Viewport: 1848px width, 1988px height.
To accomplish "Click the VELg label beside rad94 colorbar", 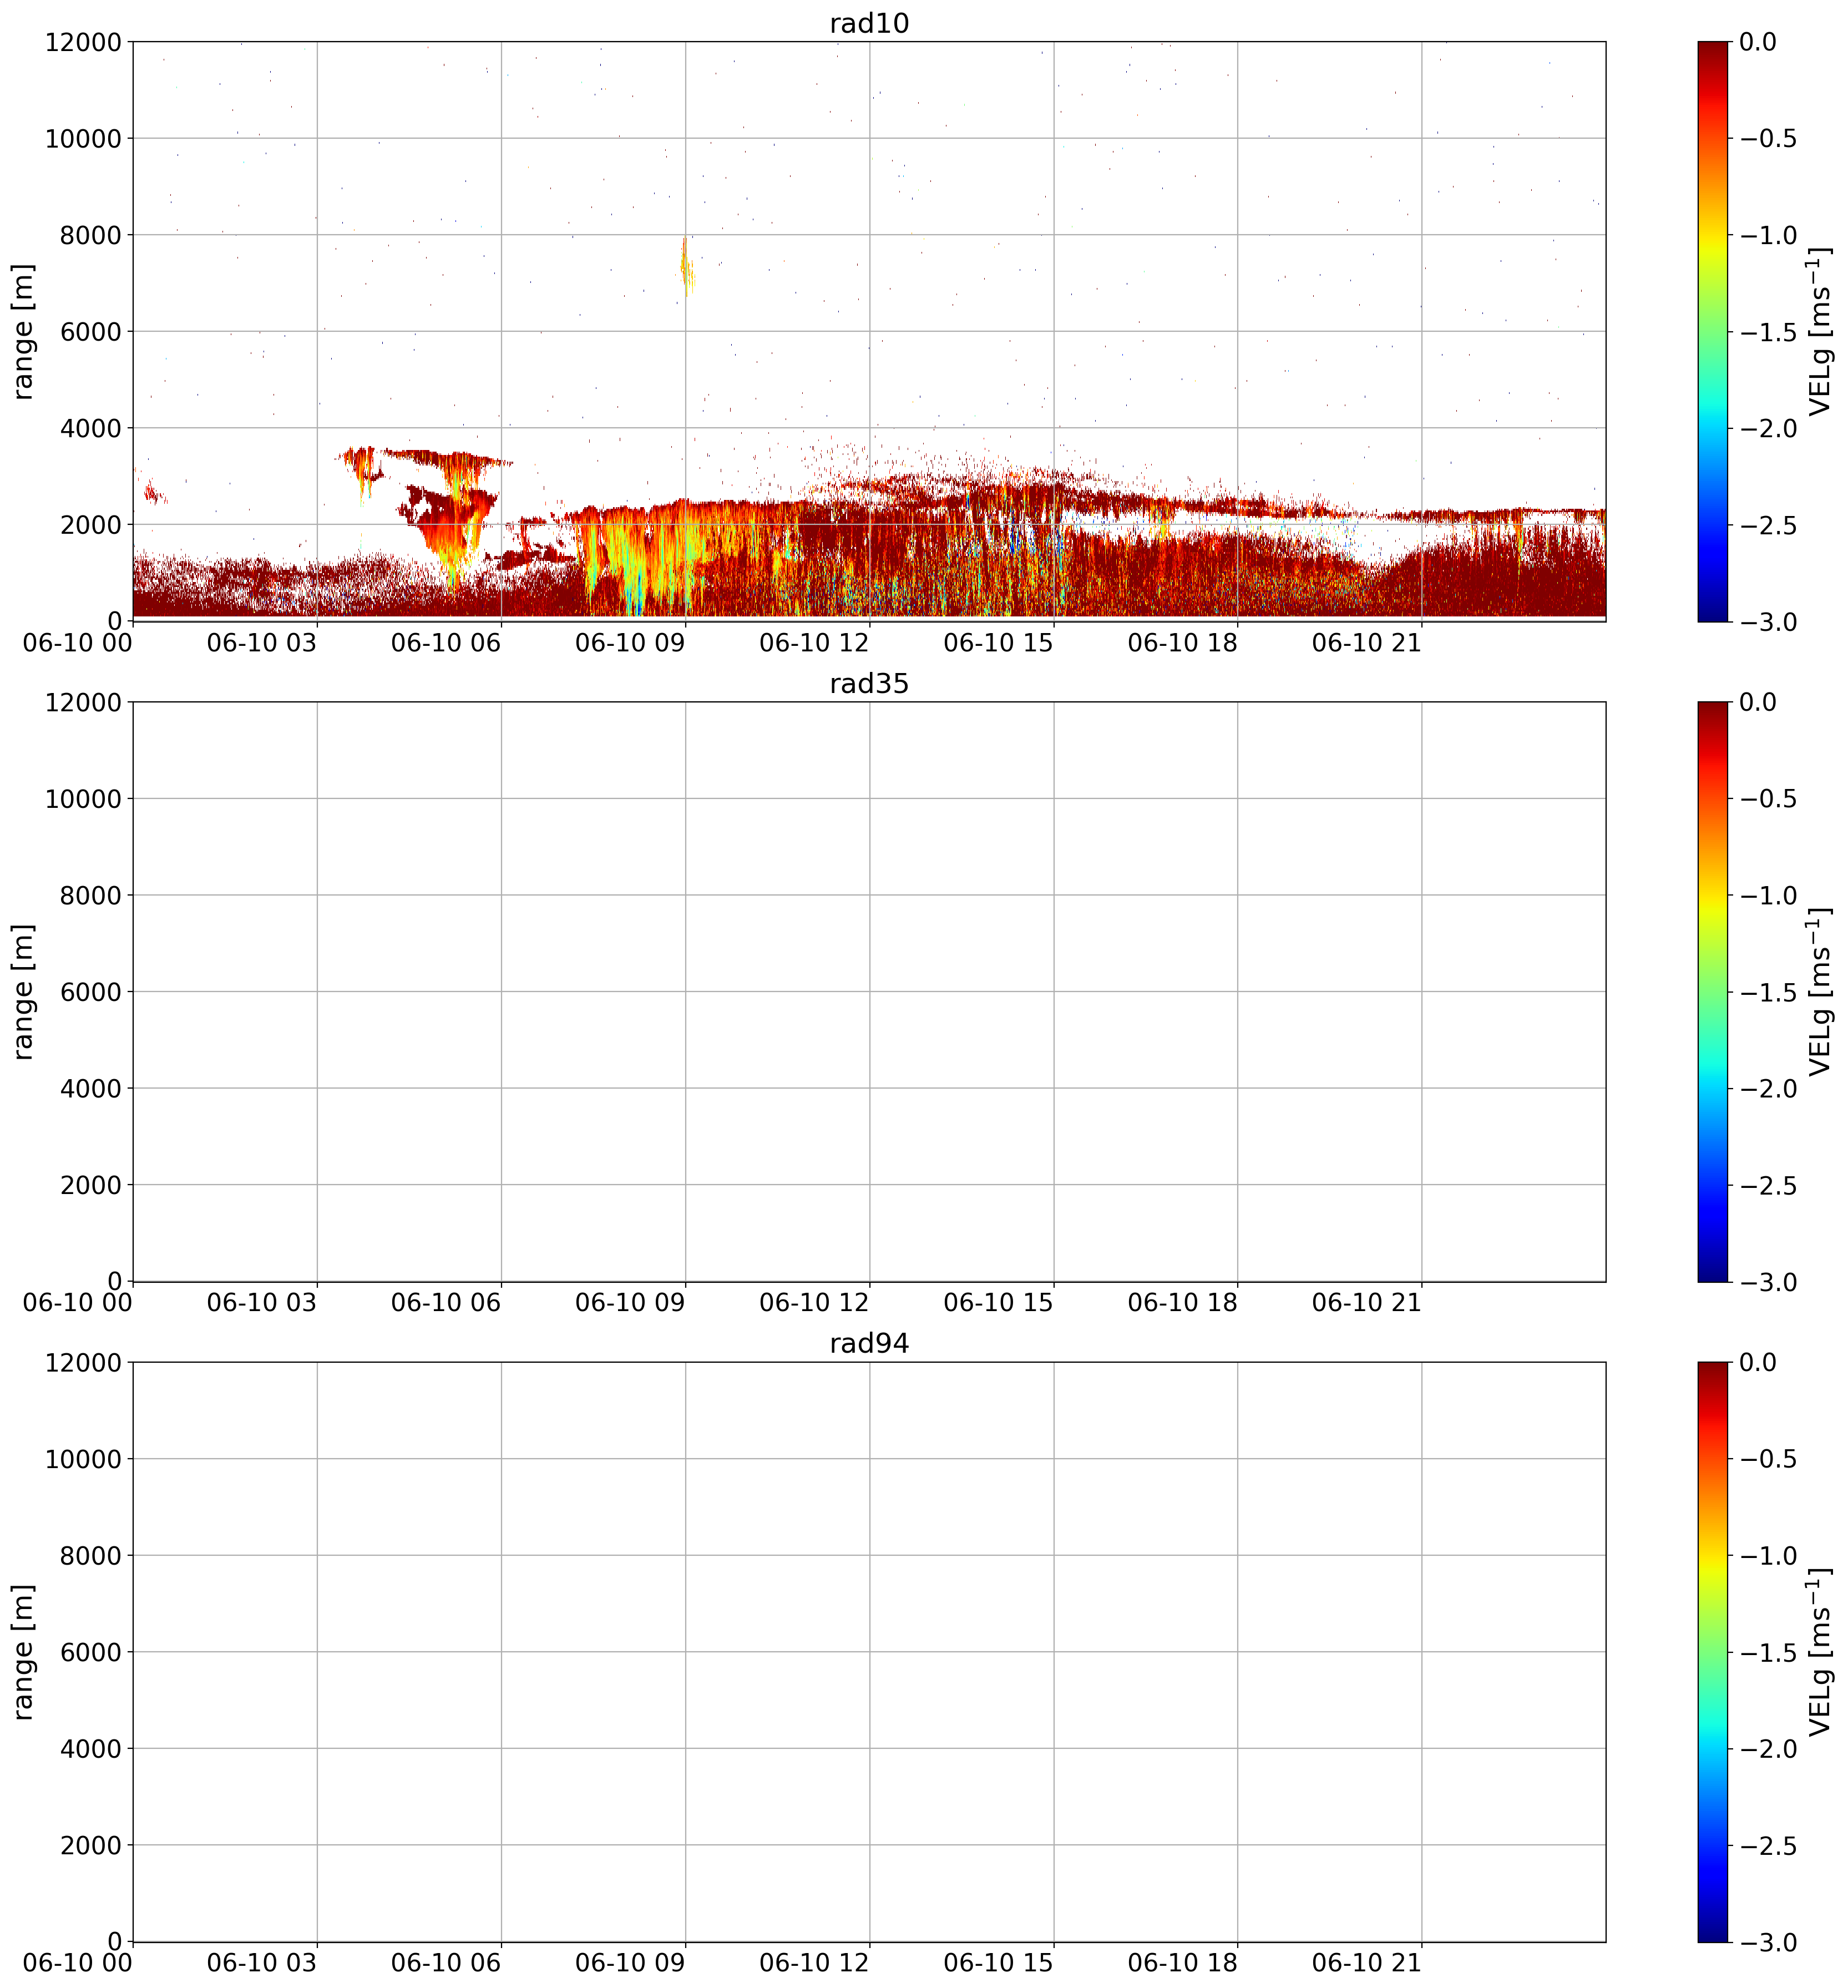I will (x=1820, y=1651).
